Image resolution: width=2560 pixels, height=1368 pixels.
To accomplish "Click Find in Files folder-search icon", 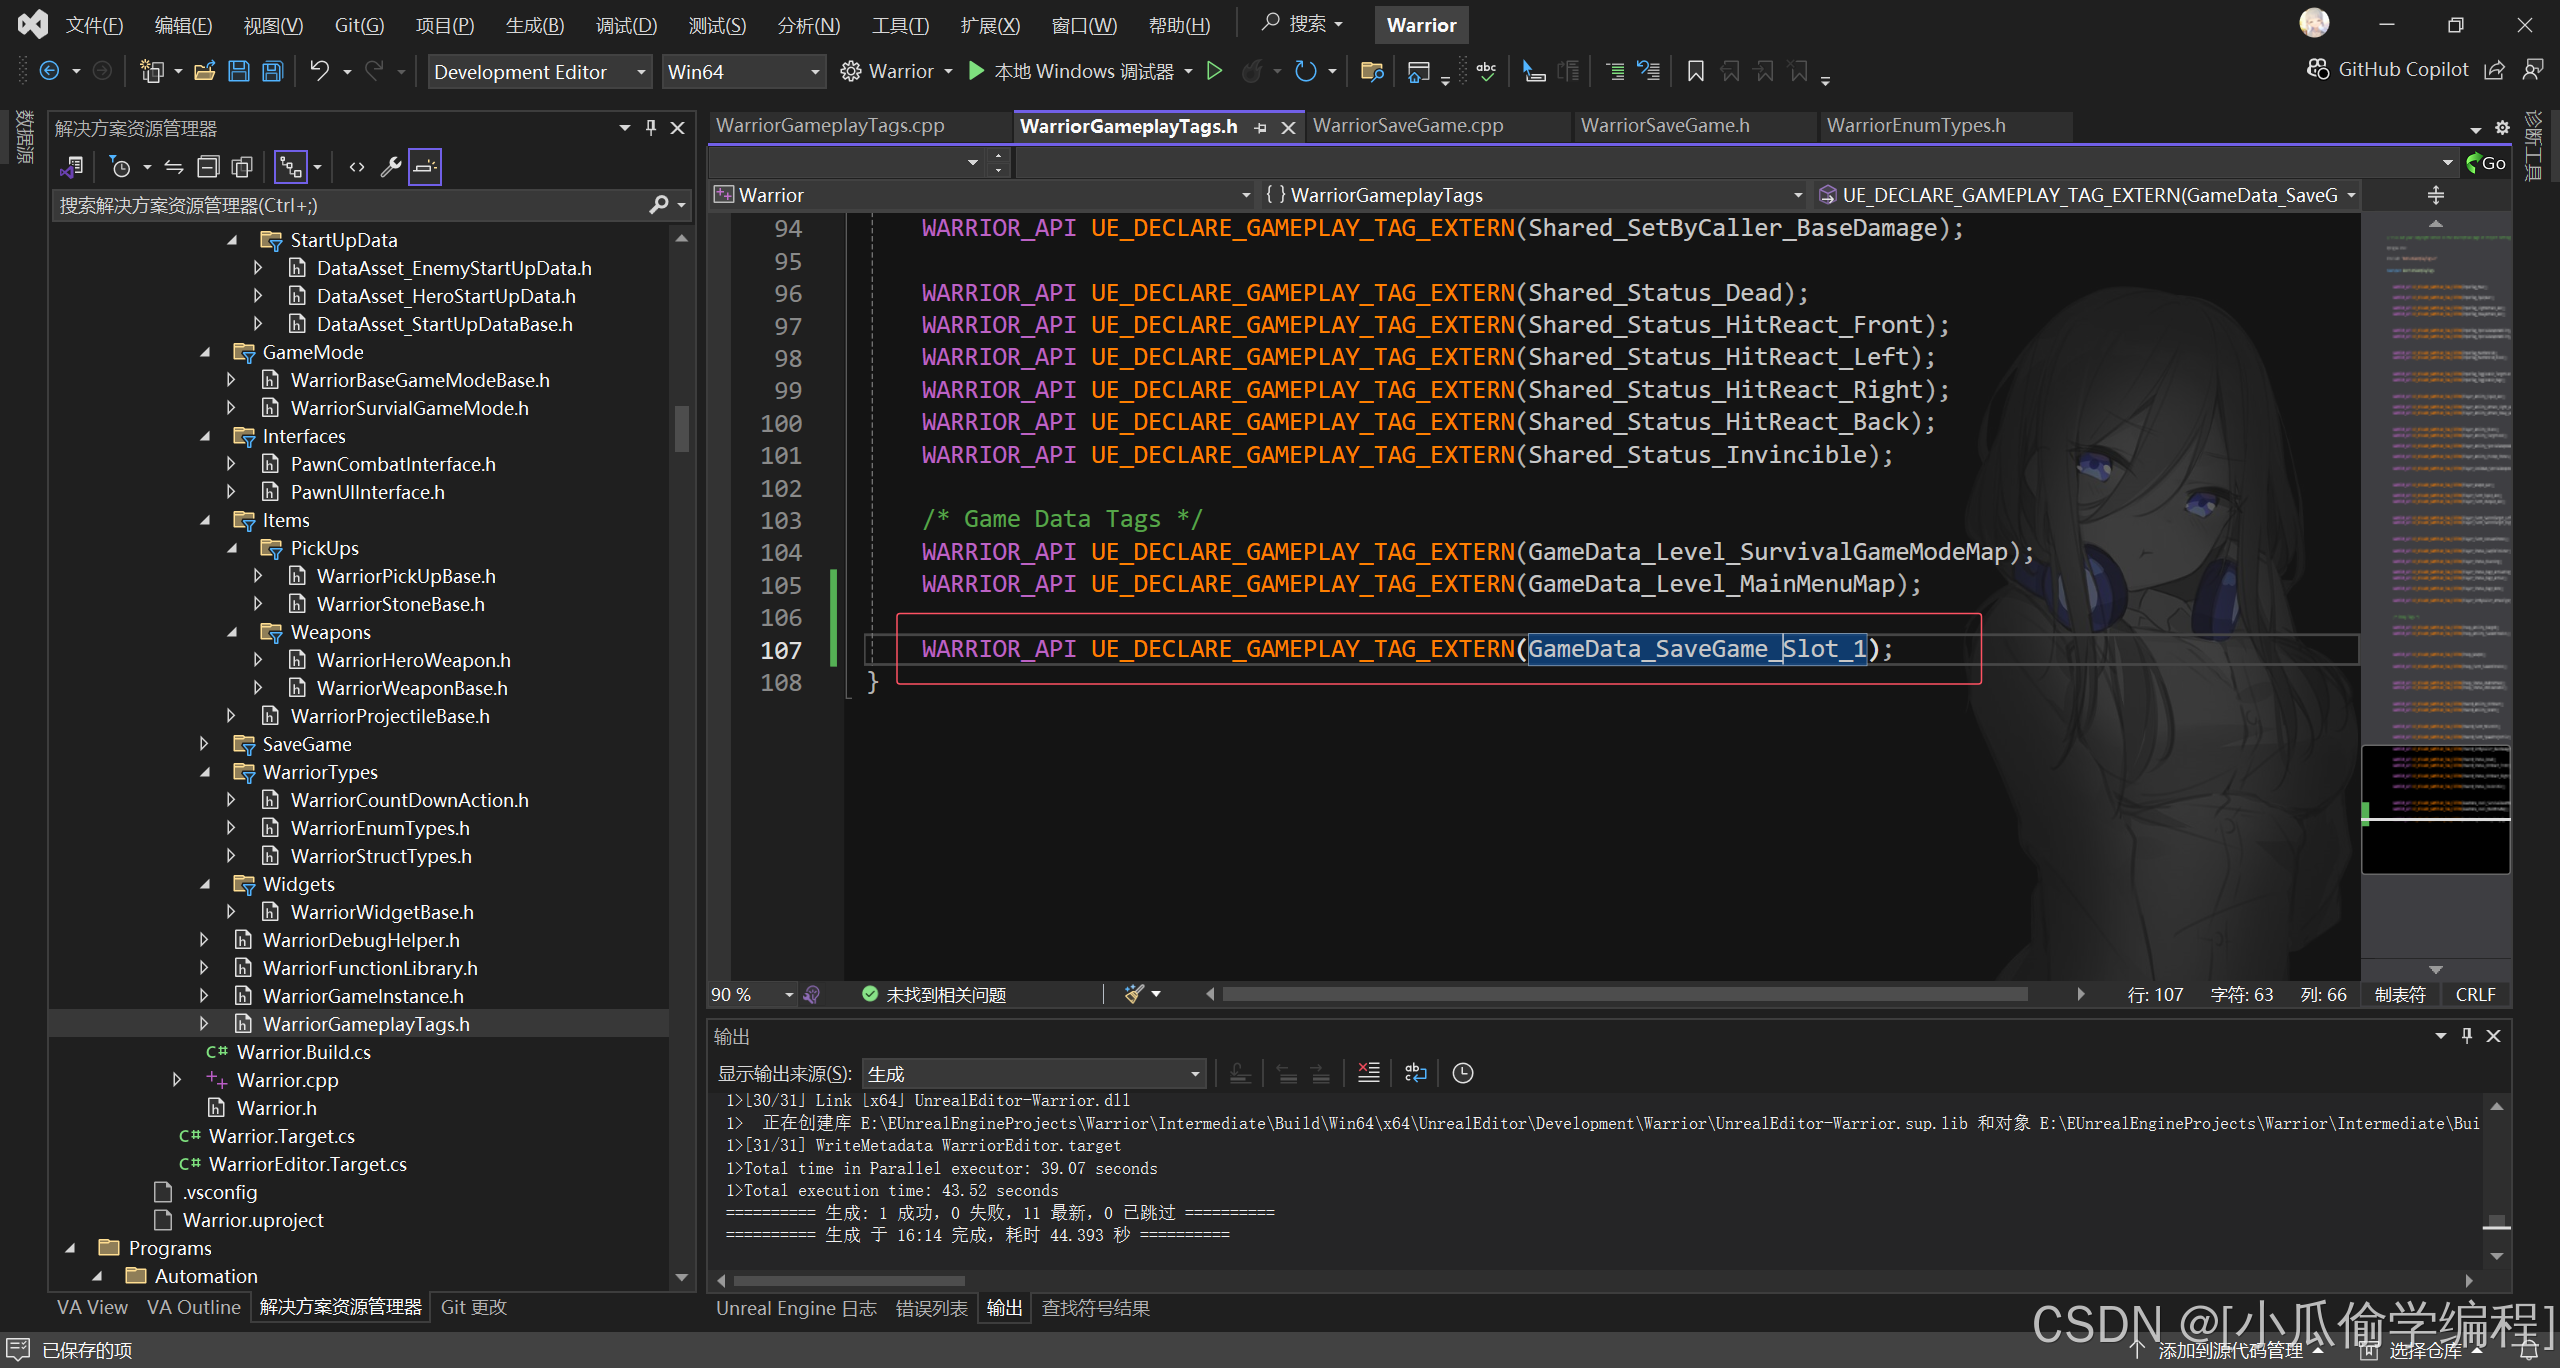I will coord(1371,71).
